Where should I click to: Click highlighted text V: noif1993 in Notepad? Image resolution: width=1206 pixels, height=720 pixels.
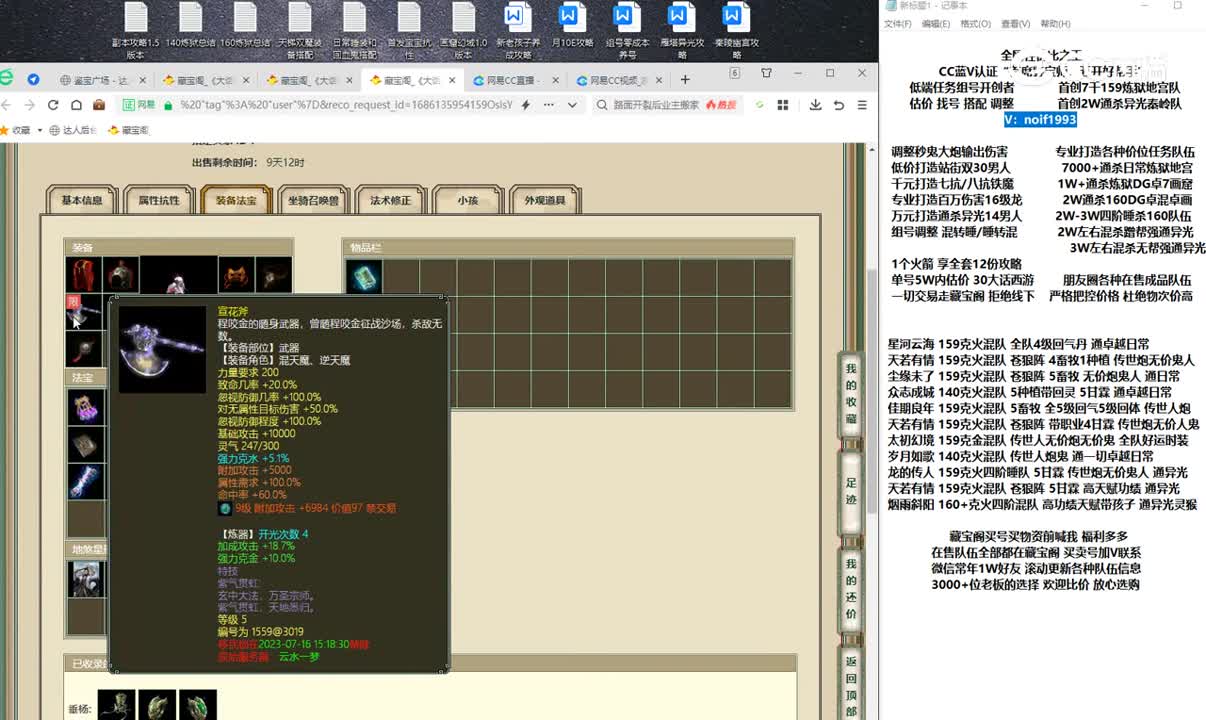pos(1040,119)
